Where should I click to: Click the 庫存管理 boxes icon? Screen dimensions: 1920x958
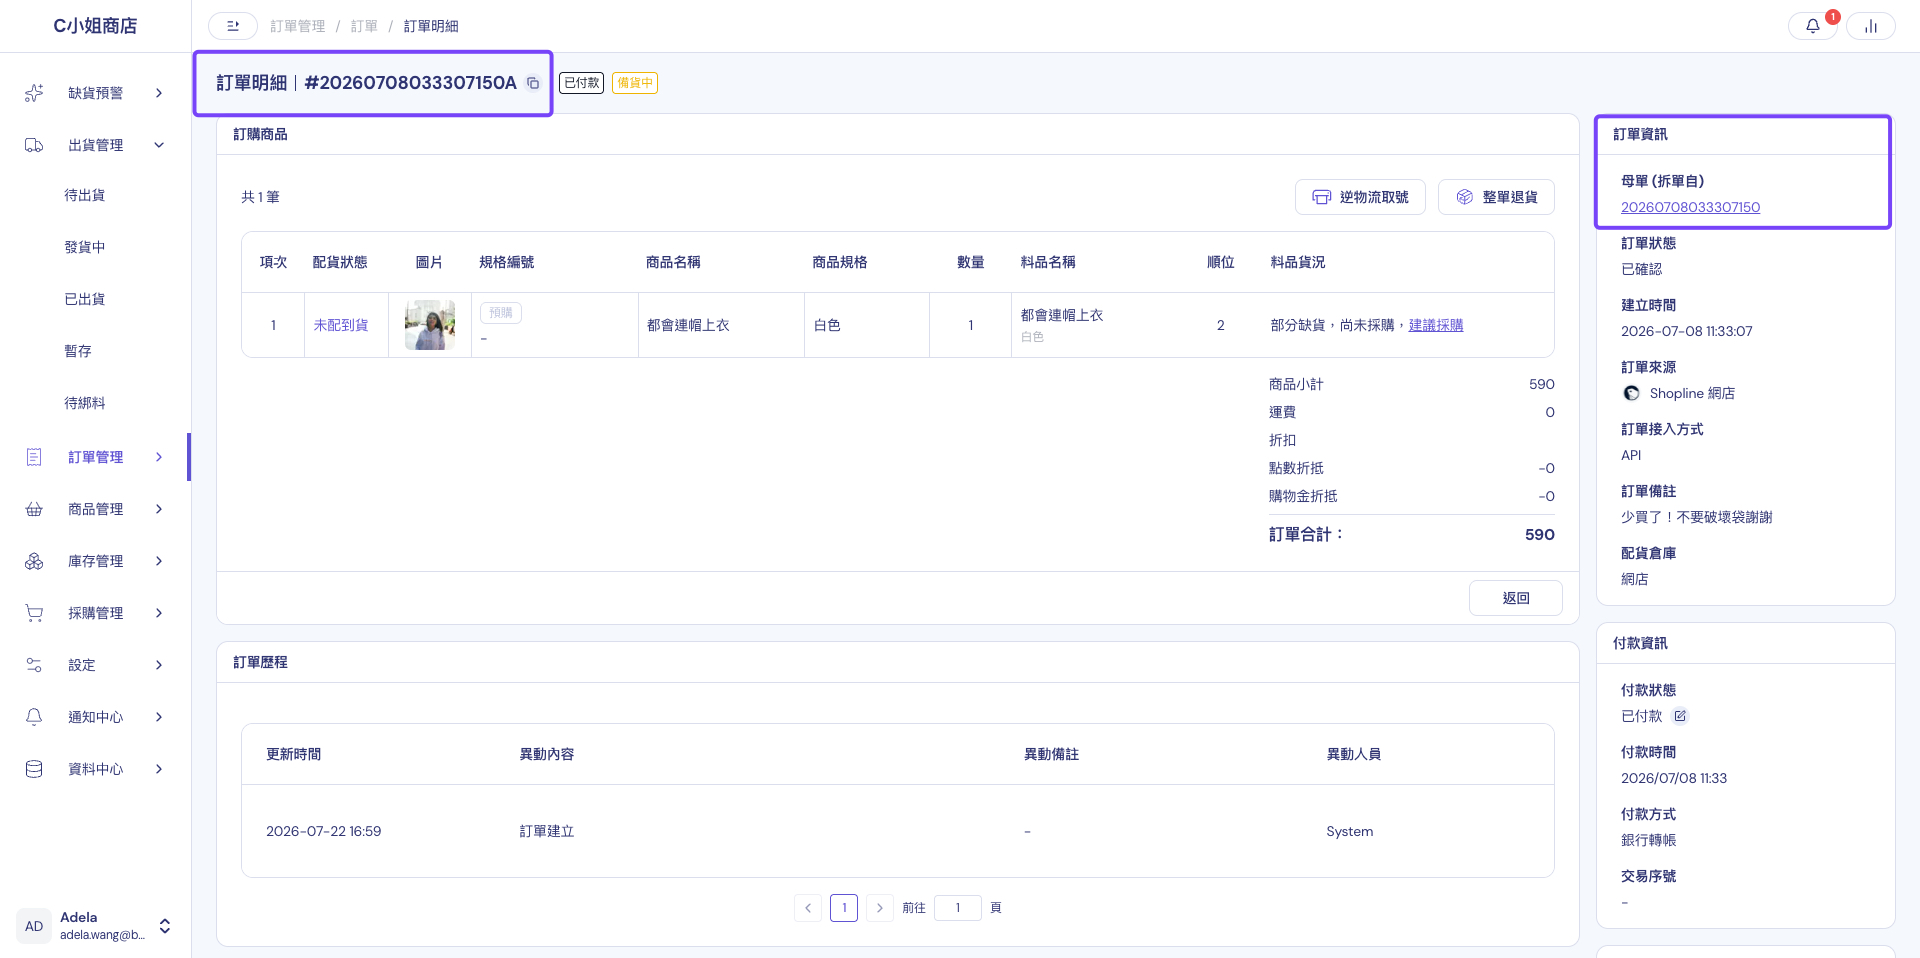34,561
